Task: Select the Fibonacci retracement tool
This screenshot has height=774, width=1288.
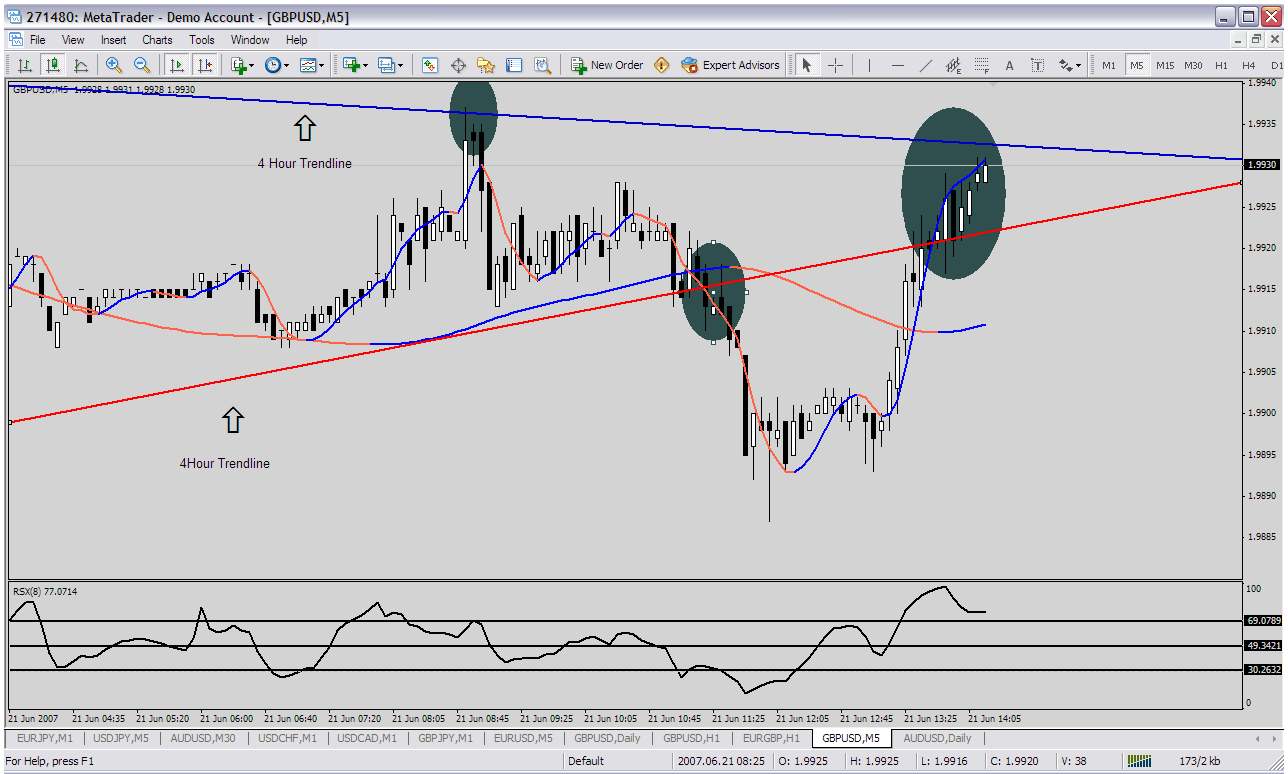Action: 981,65
